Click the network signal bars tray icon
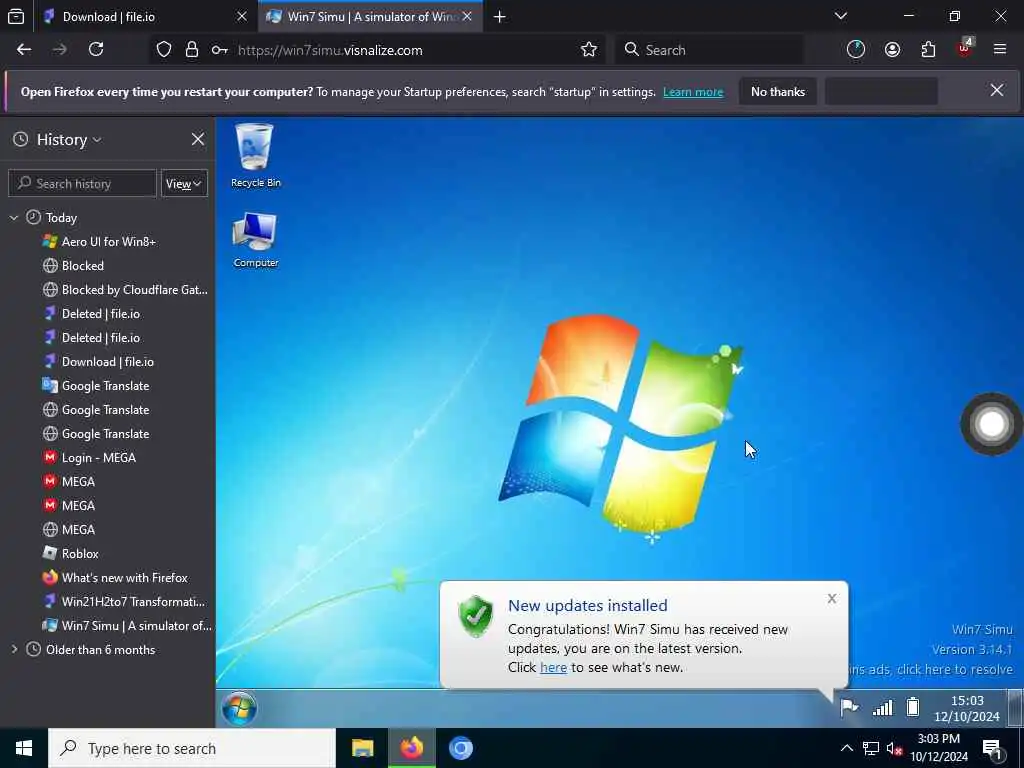 coord(882,707)
